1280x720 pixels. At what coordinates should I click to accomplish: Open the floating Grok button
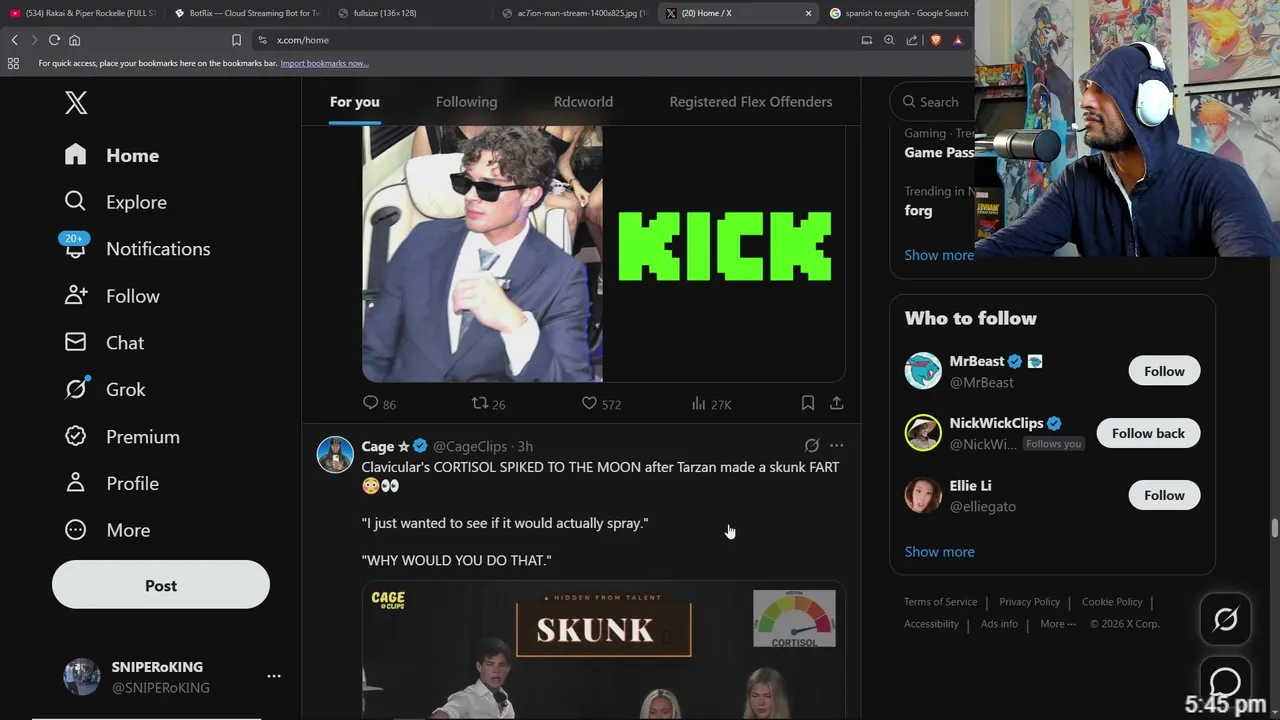click(1225, 620)
